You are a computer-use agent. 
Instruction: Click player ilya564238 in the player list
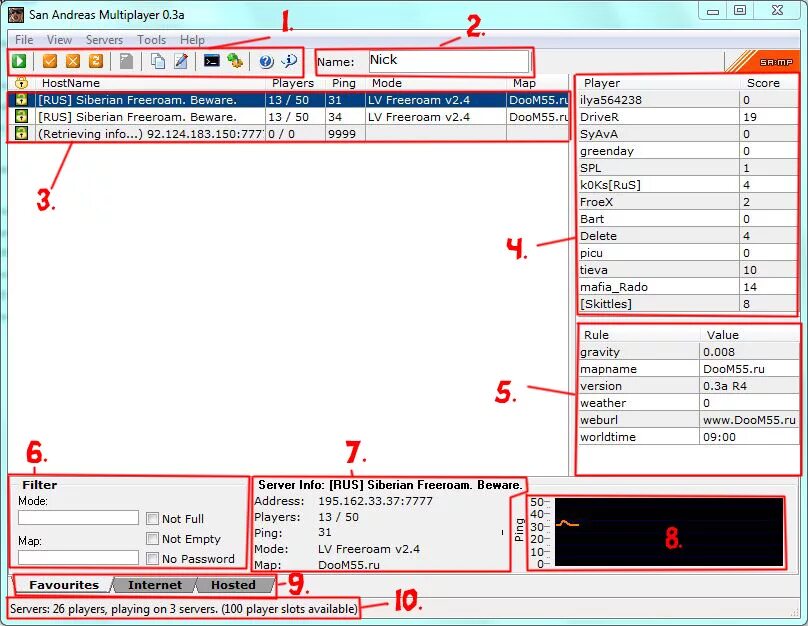coord(688,100)
